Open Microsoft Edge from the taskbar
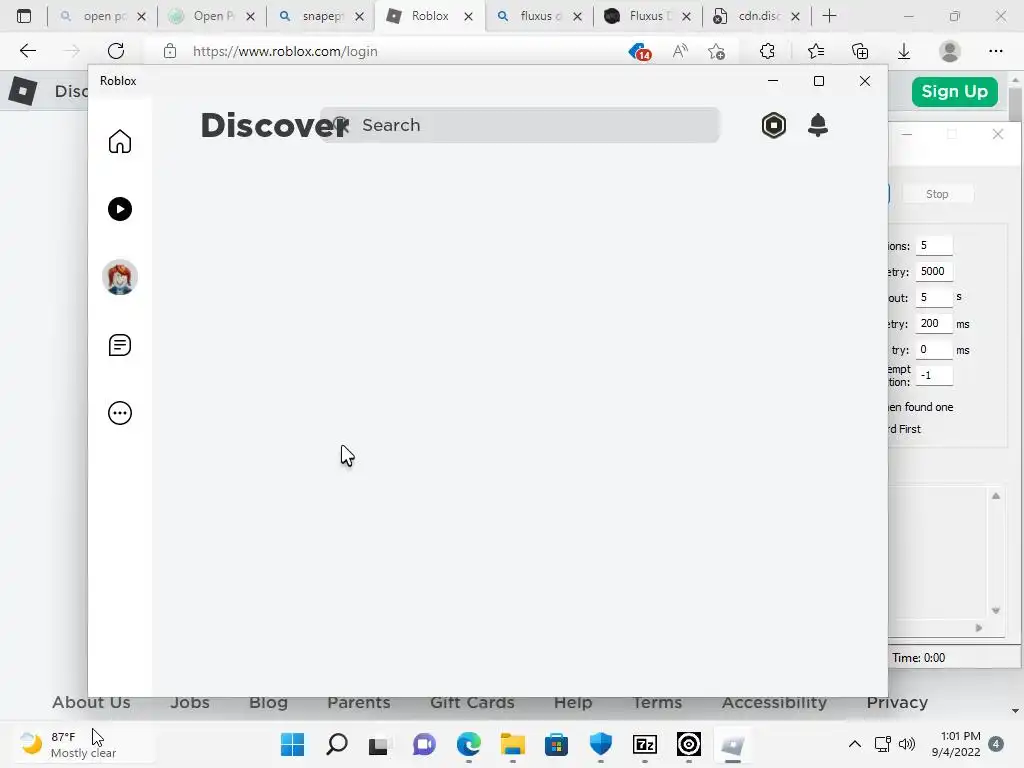This screenshot has height=768, width=1024. [x=468, y=744]
